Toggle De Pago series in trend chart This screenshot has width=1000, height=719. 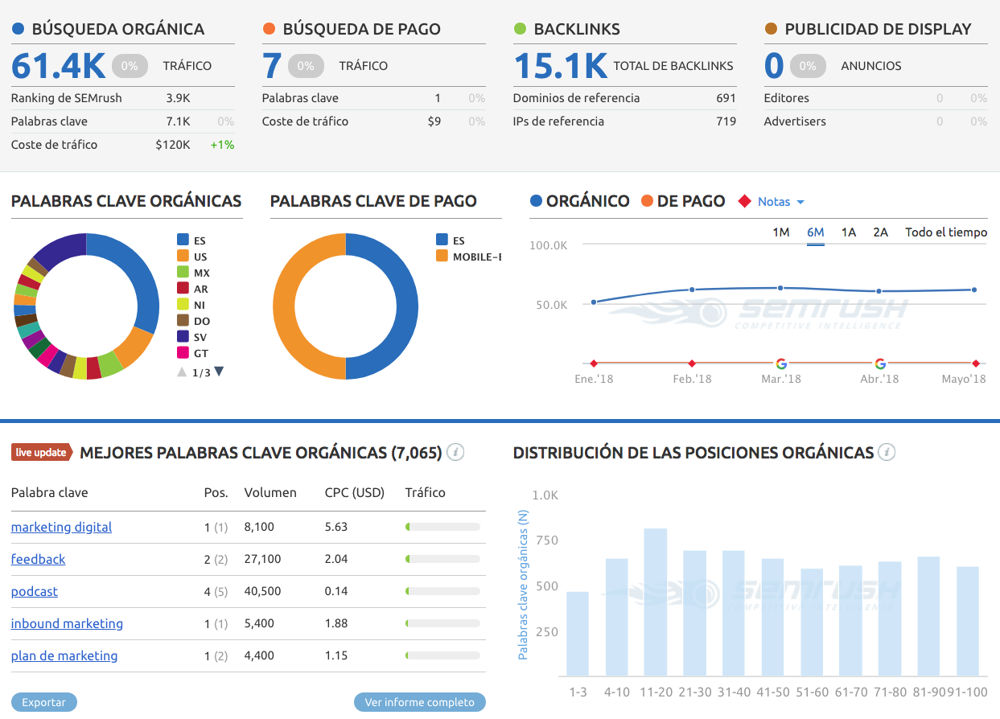coord(681,201)
